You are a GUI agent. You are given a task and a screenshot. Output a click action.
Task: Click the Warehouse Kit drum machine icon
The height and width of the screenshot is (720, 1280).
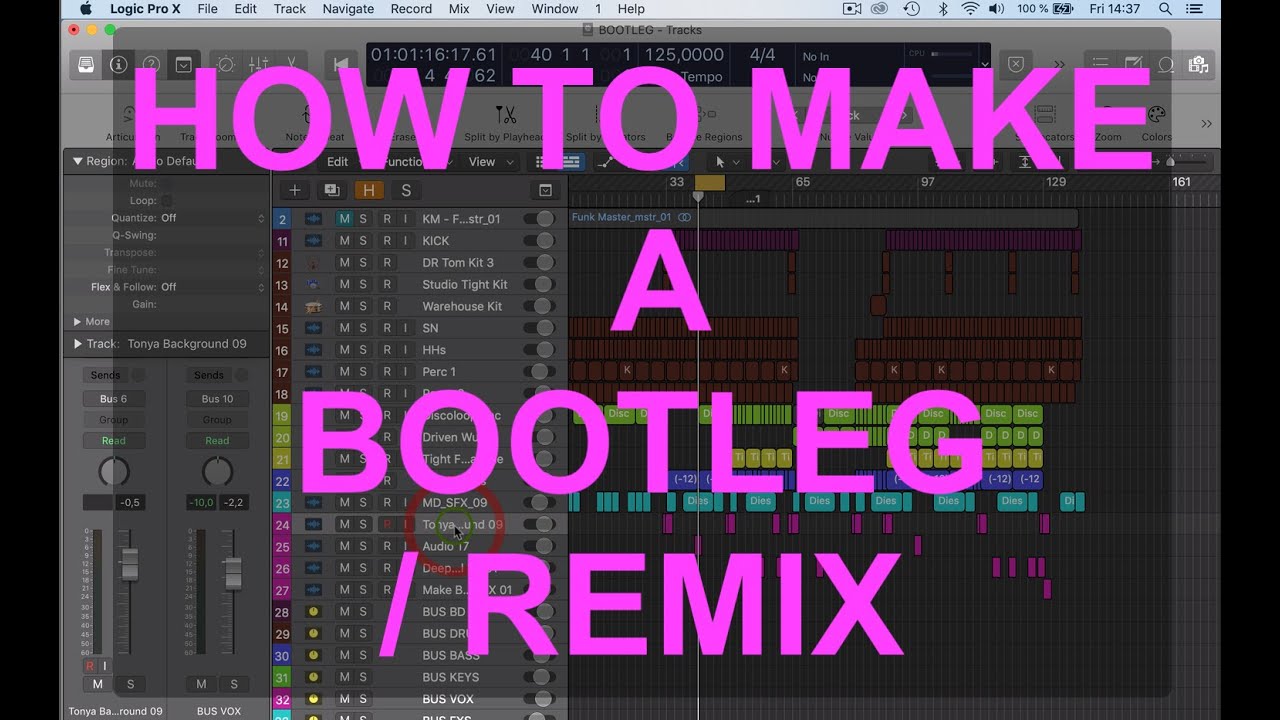pyautogui.click(x=313, y=306)
